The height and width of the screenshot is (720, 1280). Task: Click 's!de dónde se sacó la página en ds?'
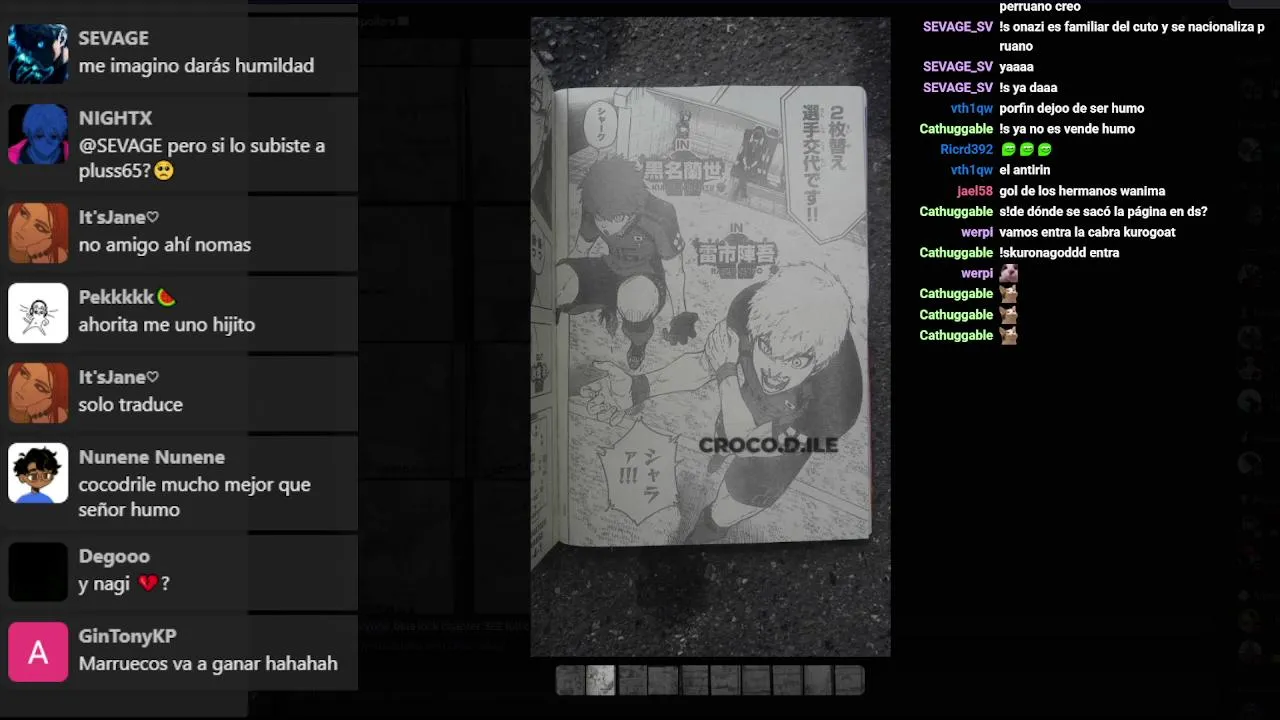click(x=1103, y=212)
